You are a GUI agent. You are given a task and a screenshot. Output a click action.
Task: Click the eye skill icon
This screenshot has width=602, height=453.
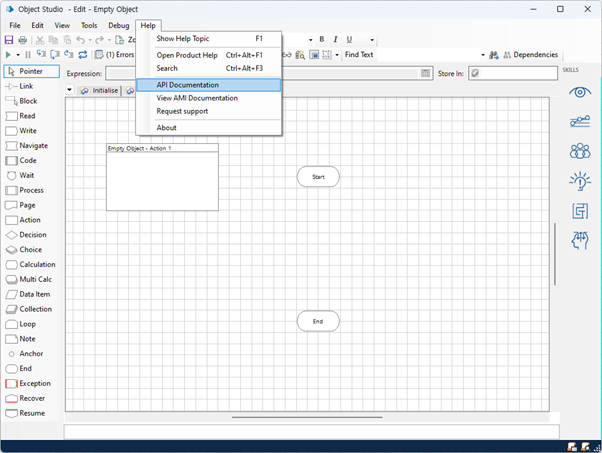click(579, 93)
